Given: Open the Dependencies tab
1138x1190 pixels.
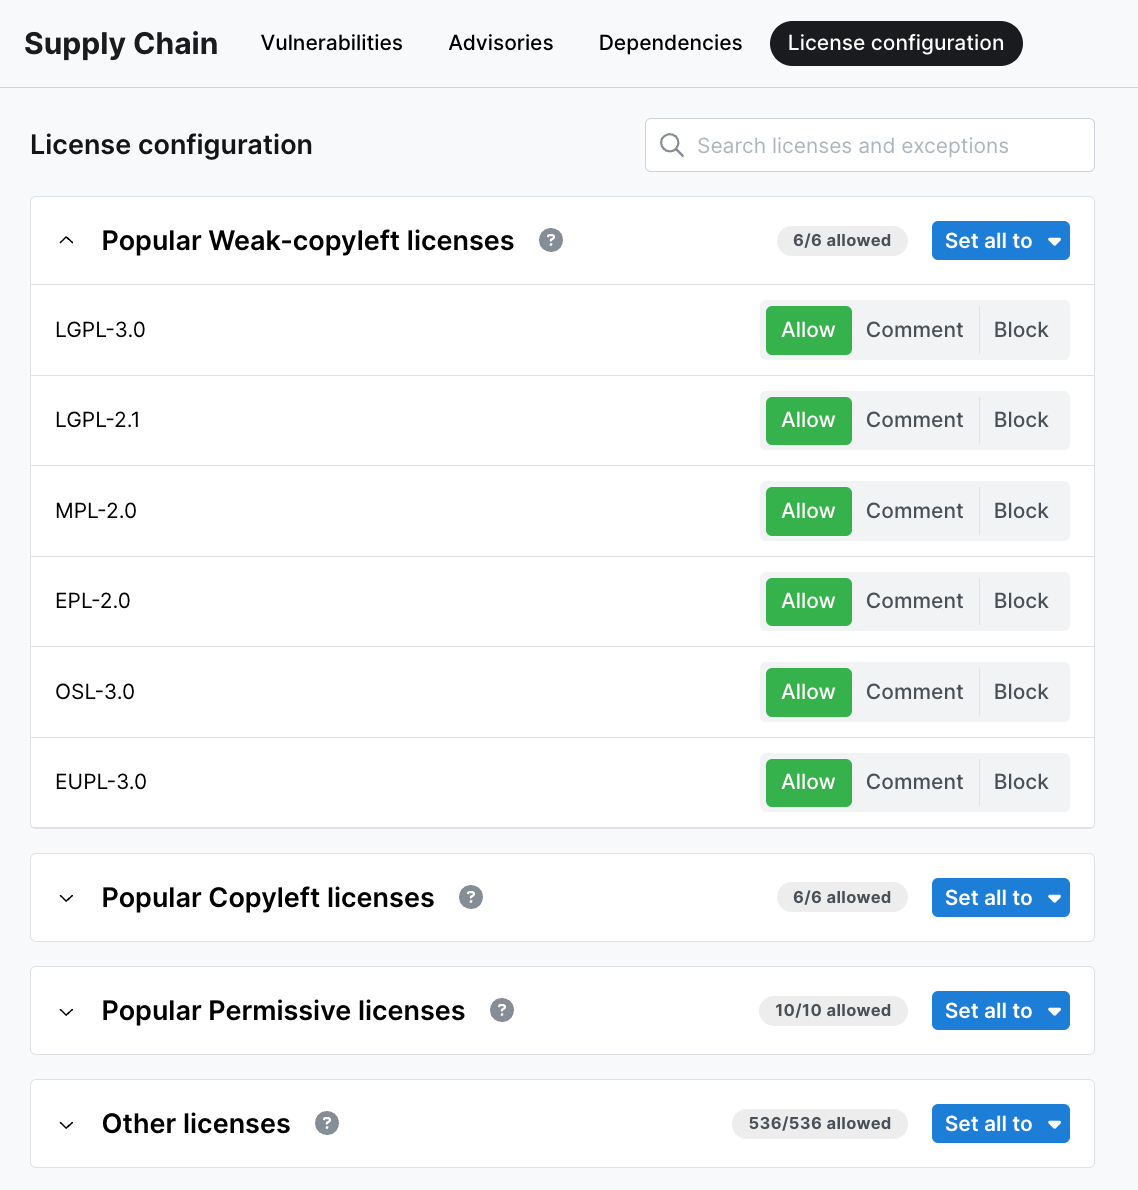Looking at the screenshot, I should (x=670, y=43).
